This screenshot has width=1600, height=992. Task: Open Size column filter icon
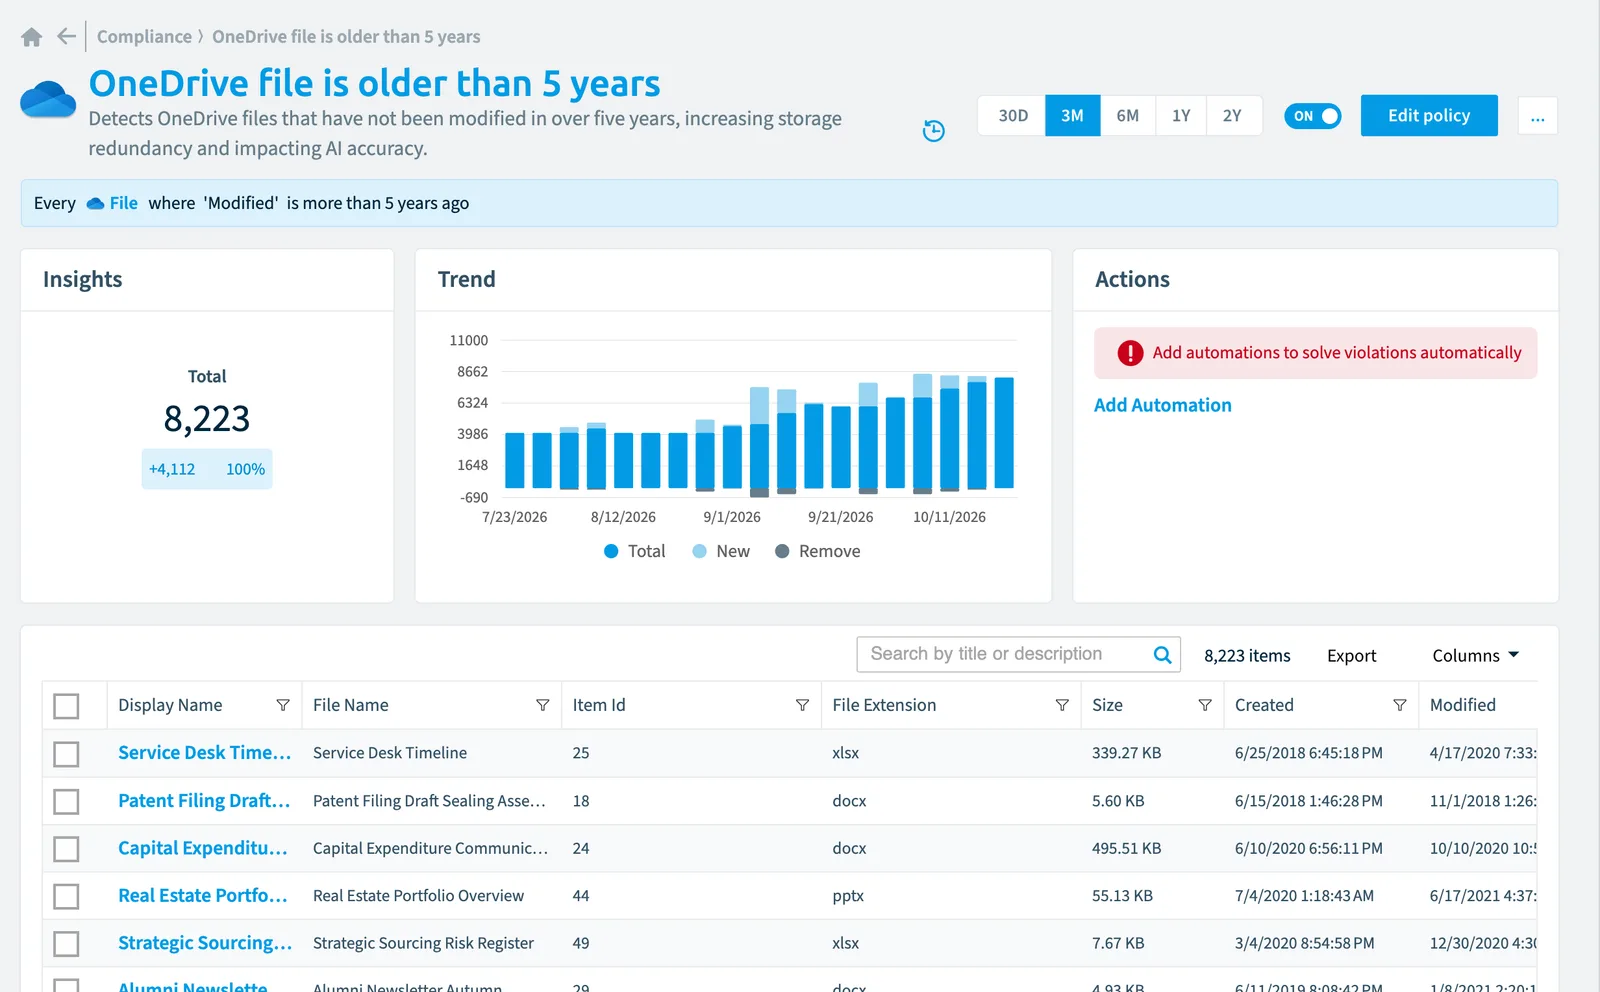pyautogui.click(x=1205, y=705)
